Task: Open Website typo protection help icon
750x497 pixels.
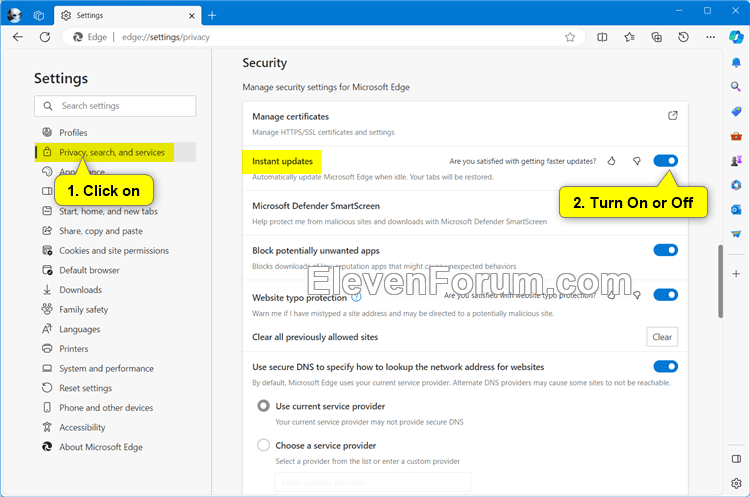Action: coord(356,297)
